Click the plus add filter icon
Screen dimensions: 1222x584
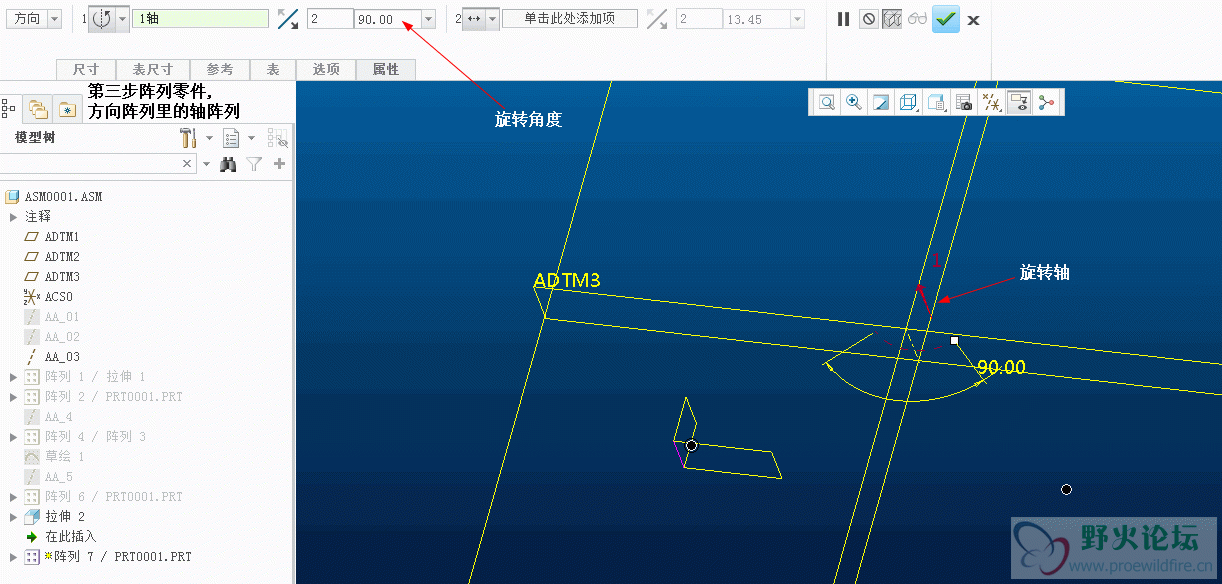click(279, 164)
